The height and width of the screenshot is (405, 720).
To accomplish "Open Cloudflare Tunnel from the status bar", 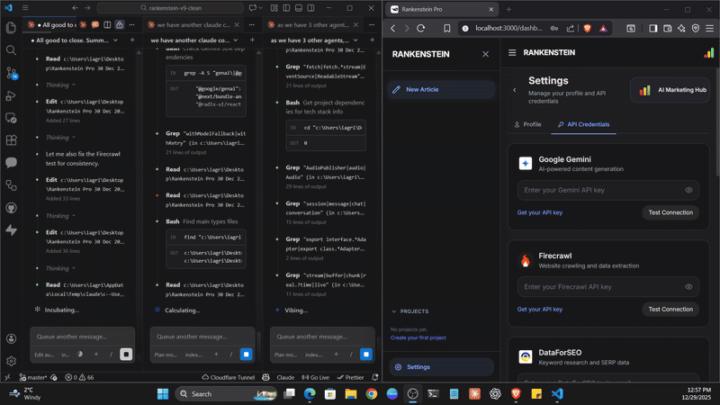I will point(228,377).
